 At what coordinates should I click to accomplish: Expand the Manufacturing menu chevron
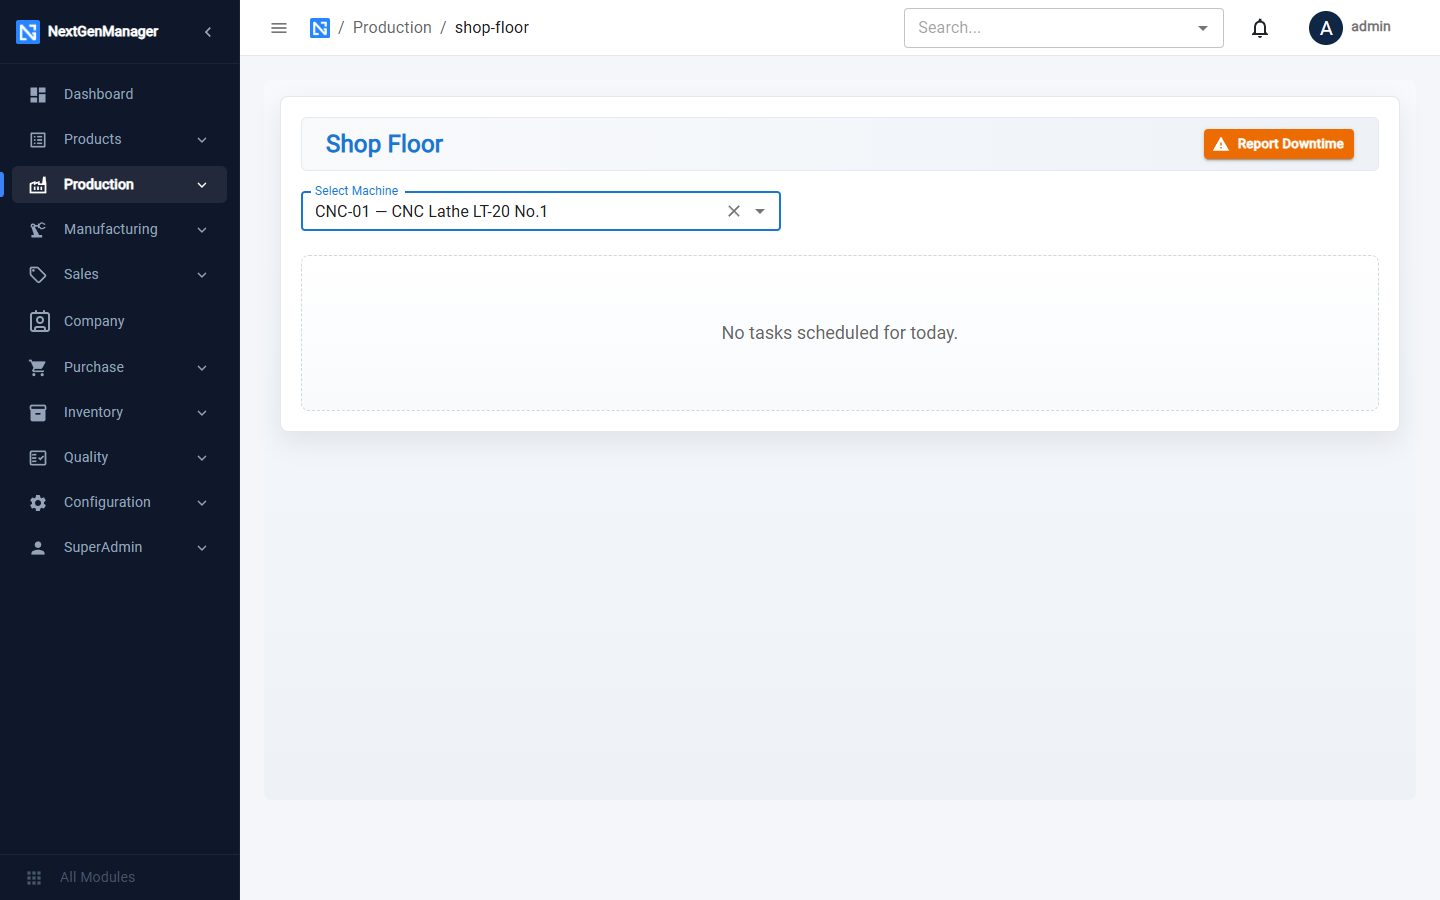point(202,229)
